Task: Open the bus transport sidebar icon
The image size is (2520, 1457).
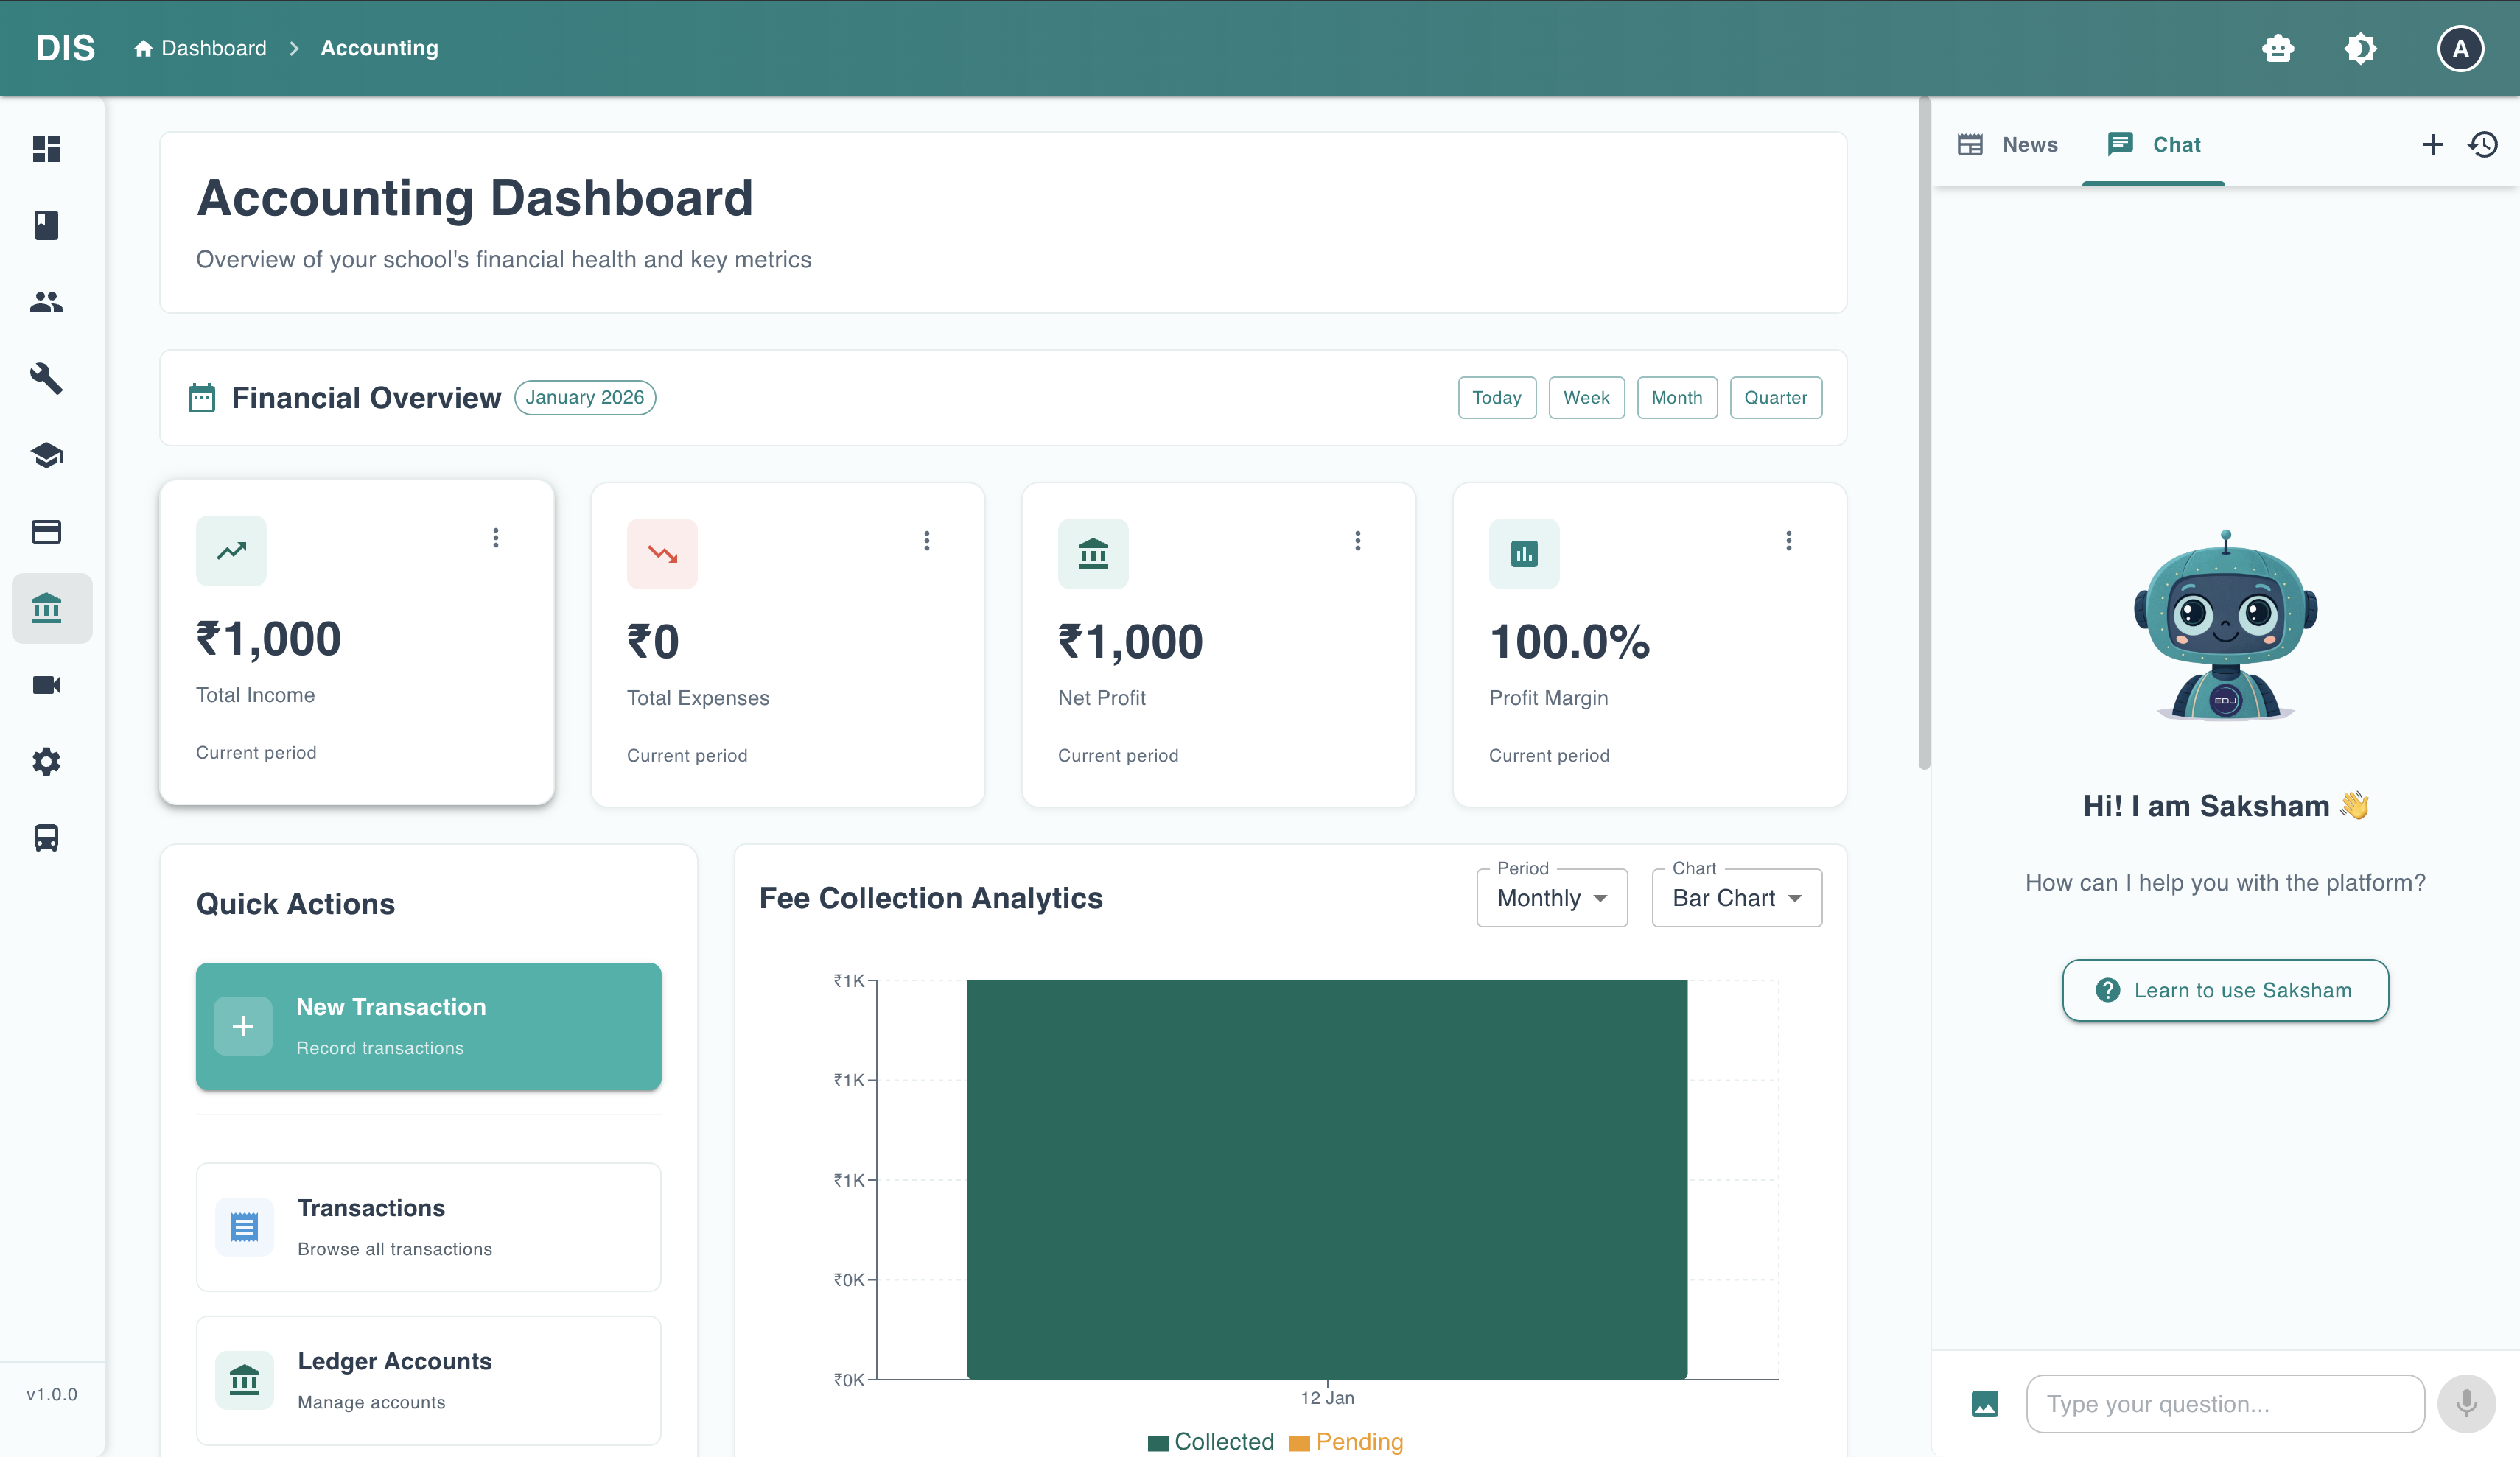Action: (x=46, y=838)
